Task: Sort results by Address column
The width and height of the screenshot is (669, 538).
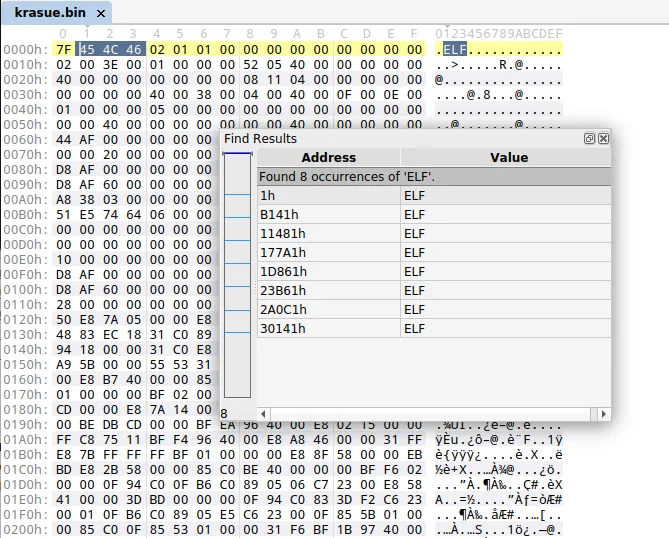Action: click(x=329, y=157)
